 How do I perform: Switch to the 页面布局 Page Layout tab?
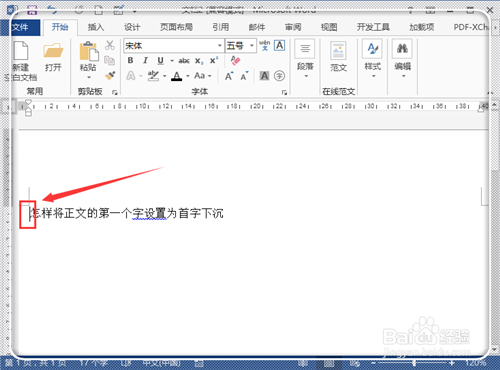pos(176,27)
